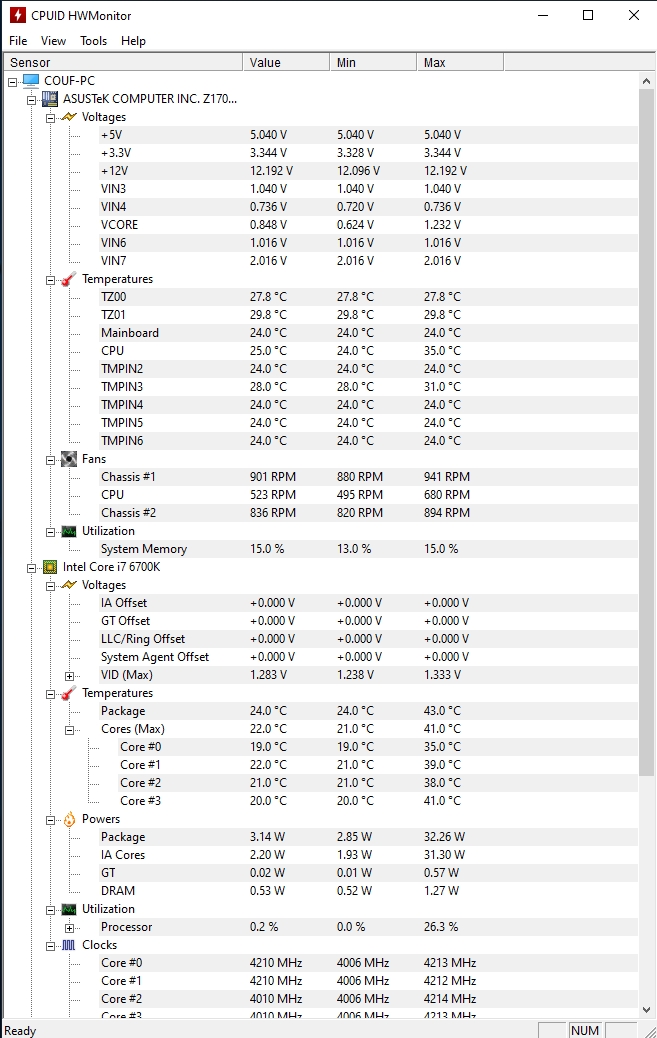
Task: Open the Tools menu
Action: 94,41
